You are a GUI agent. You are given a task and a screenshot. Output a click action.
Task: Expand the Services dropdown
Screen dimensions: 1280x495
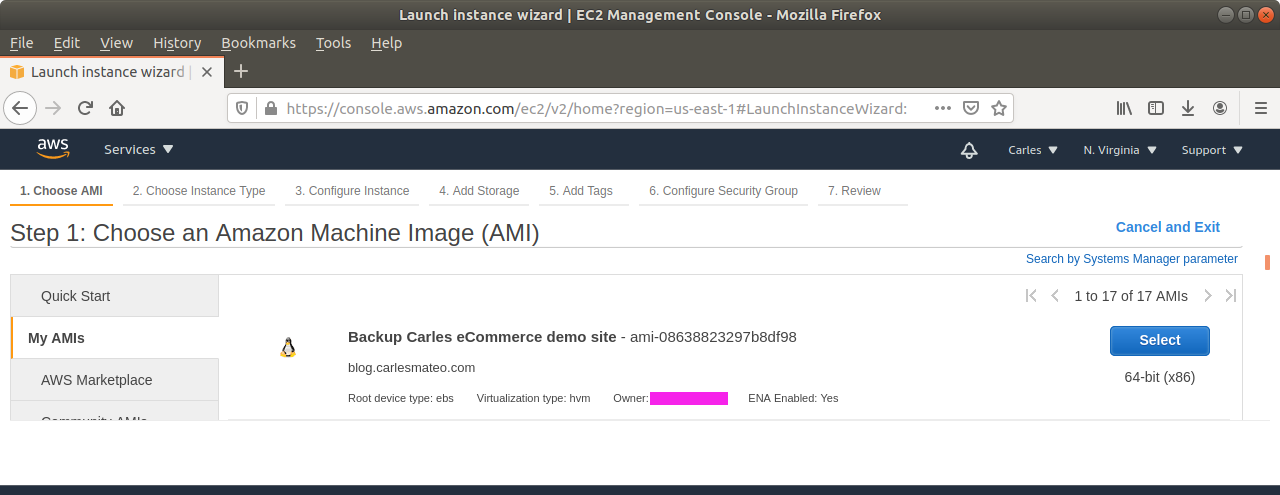[139, 150]
